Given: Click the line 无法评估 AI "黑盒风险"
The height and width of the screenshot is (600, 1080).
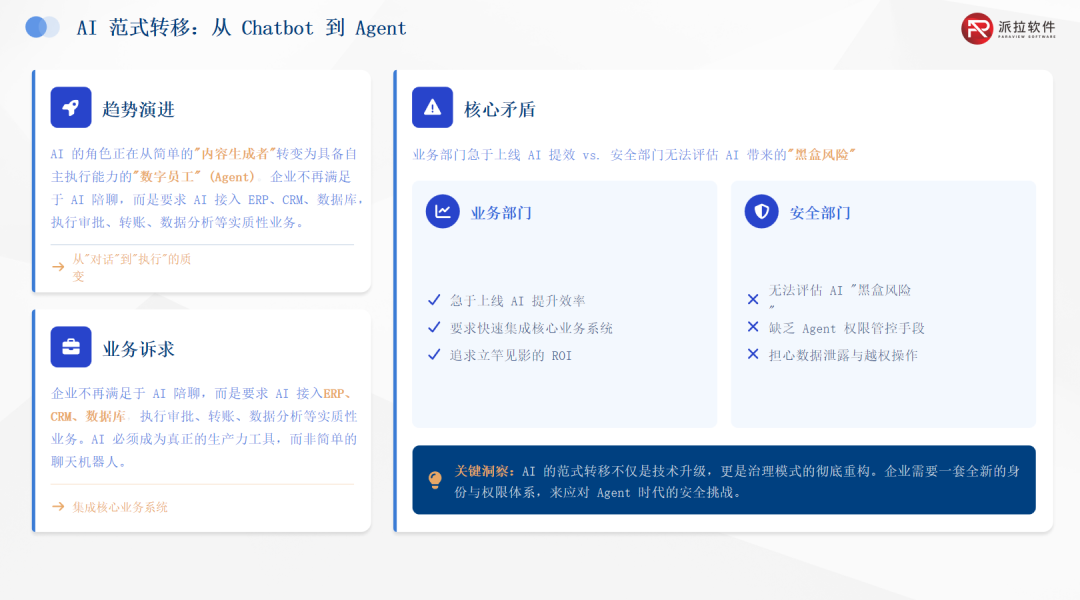Looking at the screenshot, I should pos(840,298).
